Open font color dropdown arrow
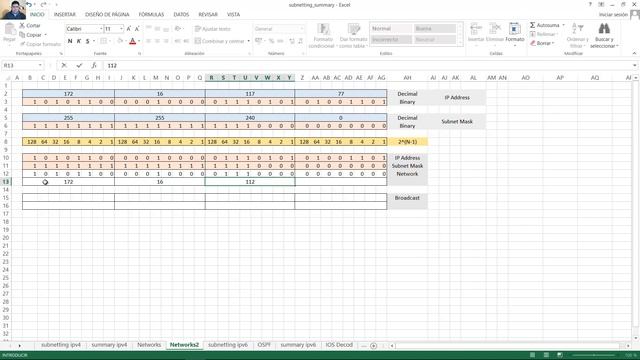Screen dimensions: 640x360 point(139,41)
